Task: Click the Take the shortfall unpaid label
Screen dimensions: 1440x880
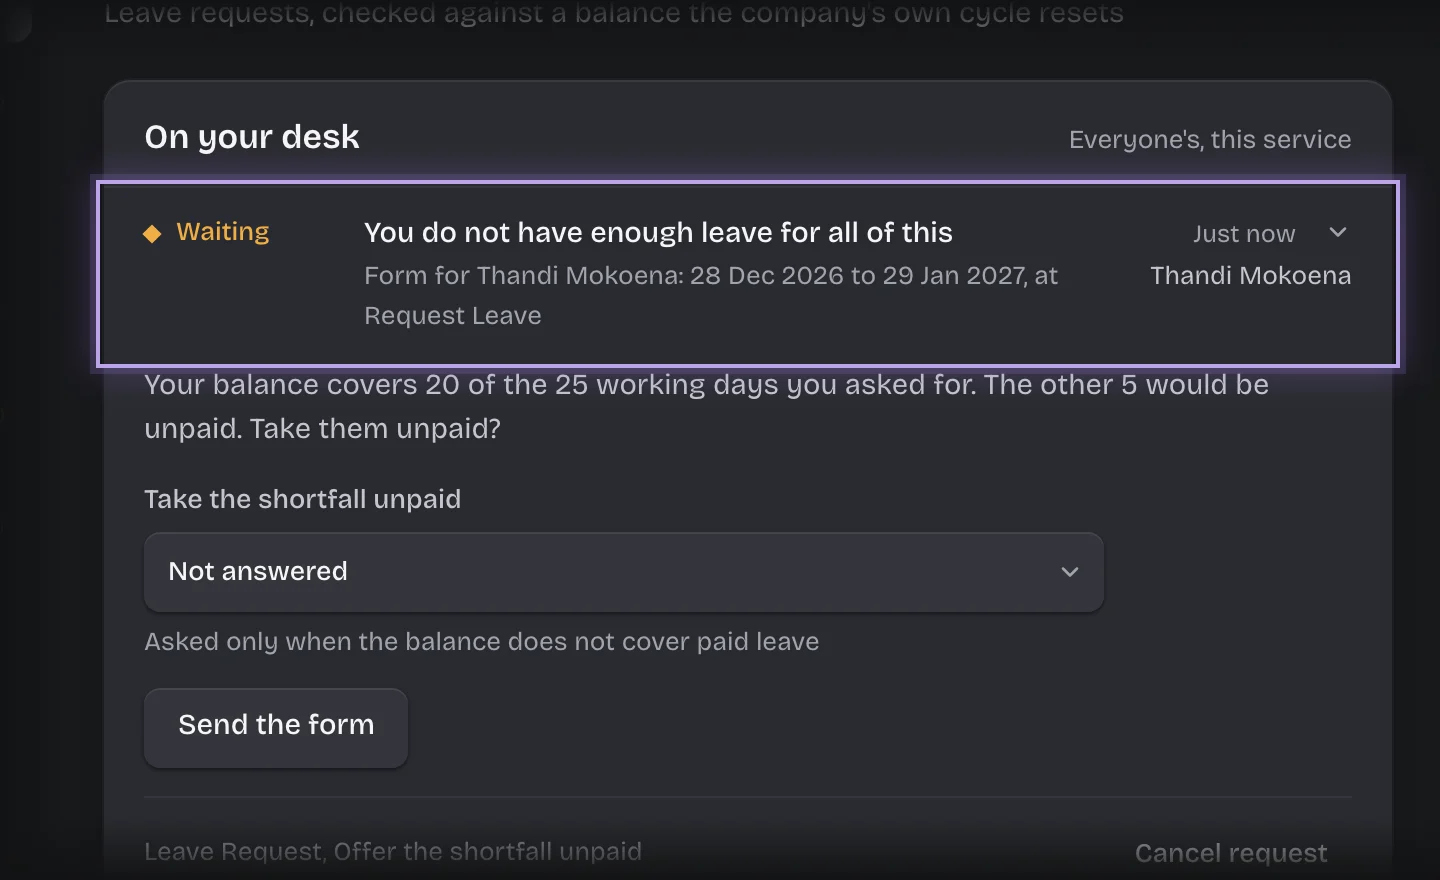Action: pyautogui.click(x=303, y=499)
